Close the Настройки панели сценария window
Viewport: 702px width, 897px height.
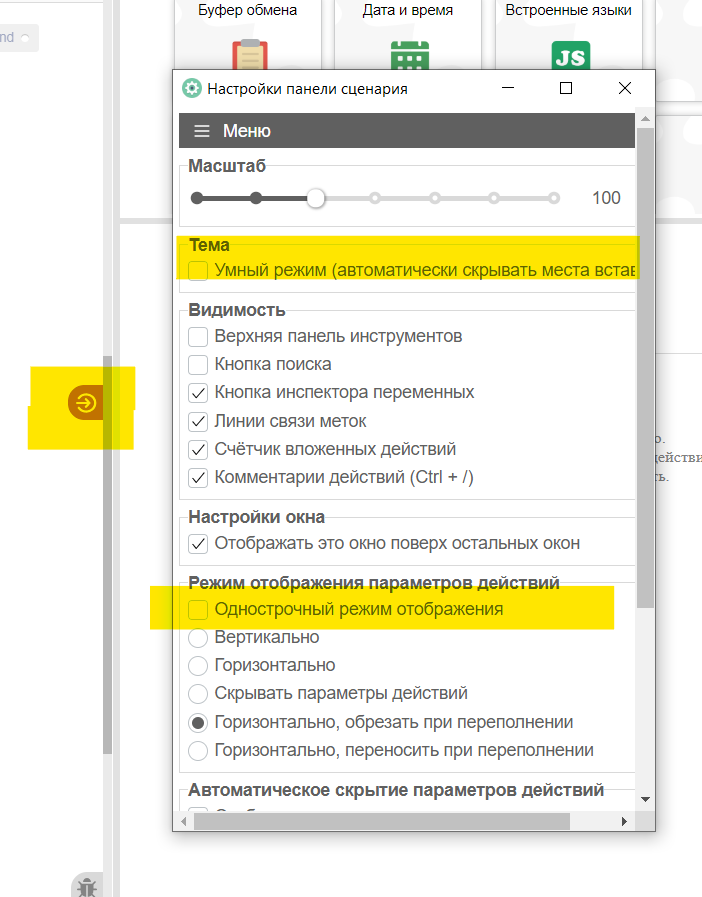tap(625, 88)
